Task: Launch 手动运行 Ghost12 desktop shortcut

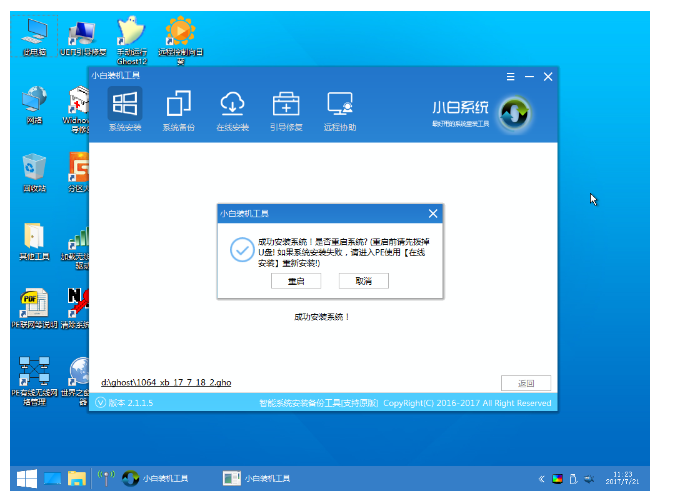Action: (x=130, y=35)
